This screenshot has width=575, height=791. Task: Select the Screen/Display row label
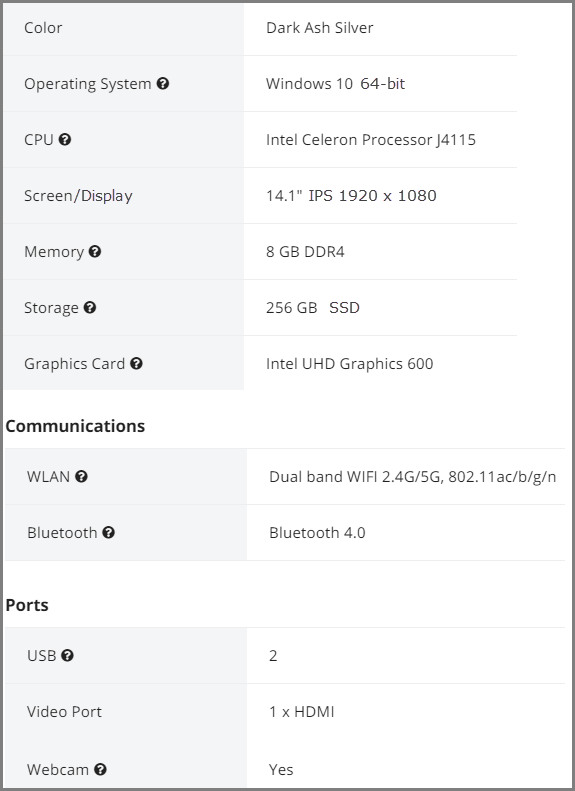78,196
